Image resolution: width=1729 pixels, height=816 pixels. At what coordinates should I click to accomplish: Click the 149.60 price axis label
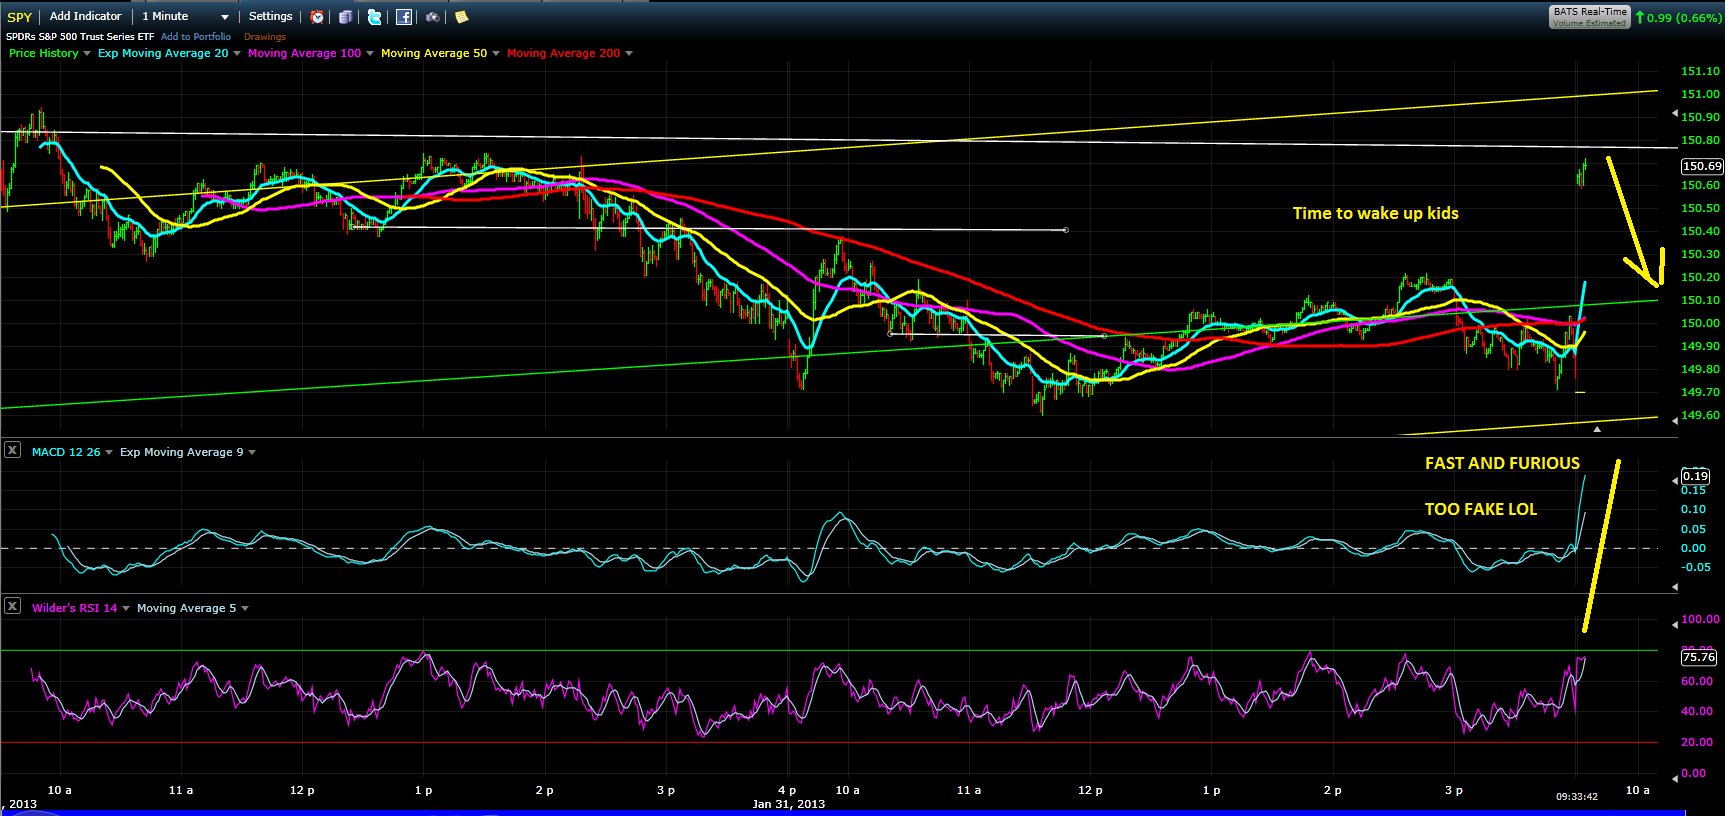(1700, 415)
